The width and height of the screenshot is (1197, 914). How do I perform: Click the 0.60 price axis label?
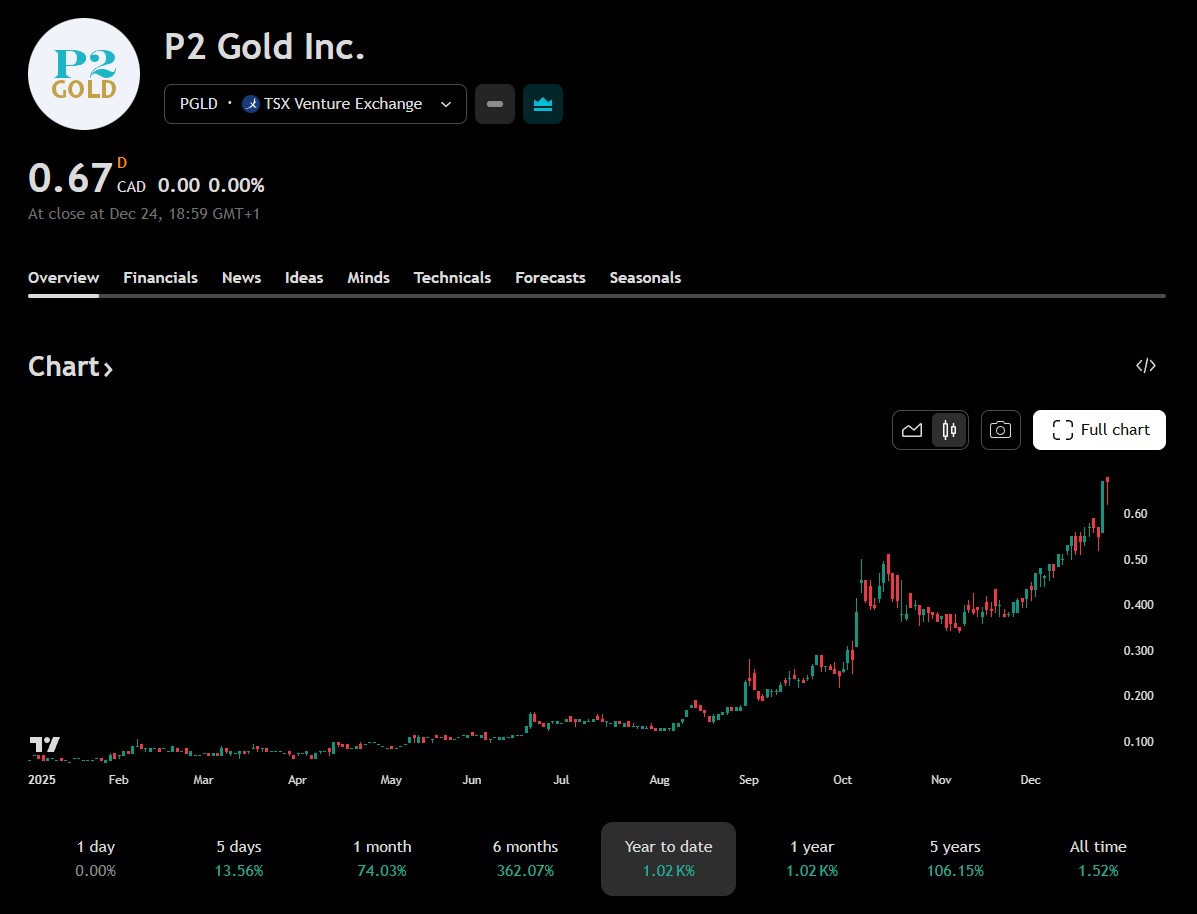(1135, 514)
